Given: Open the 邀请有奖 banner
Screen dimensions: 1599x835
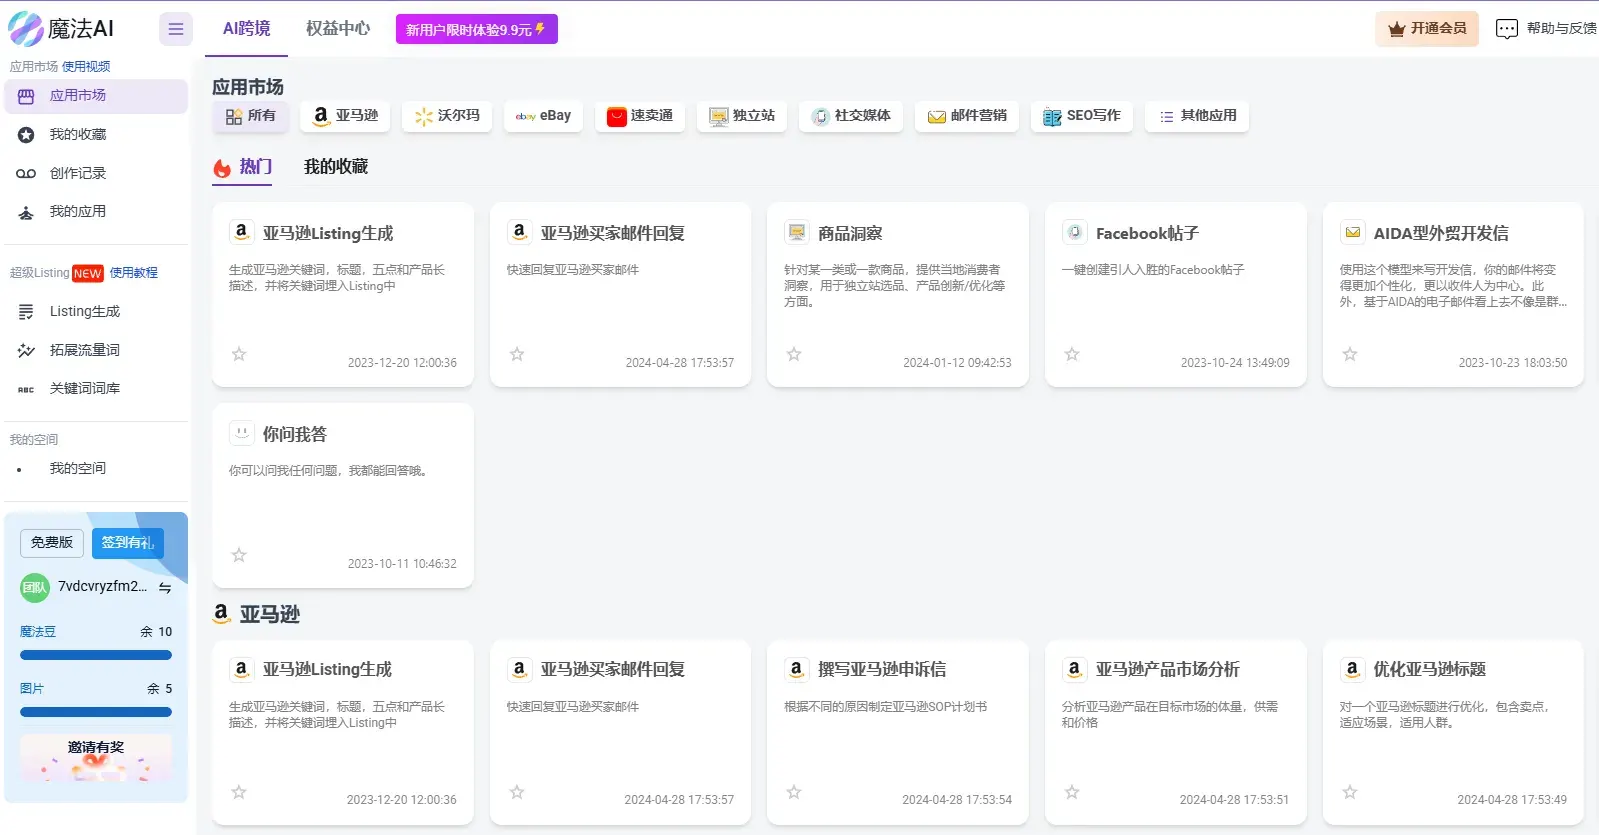Looking at the screenshot, I should tap(96, 758).
